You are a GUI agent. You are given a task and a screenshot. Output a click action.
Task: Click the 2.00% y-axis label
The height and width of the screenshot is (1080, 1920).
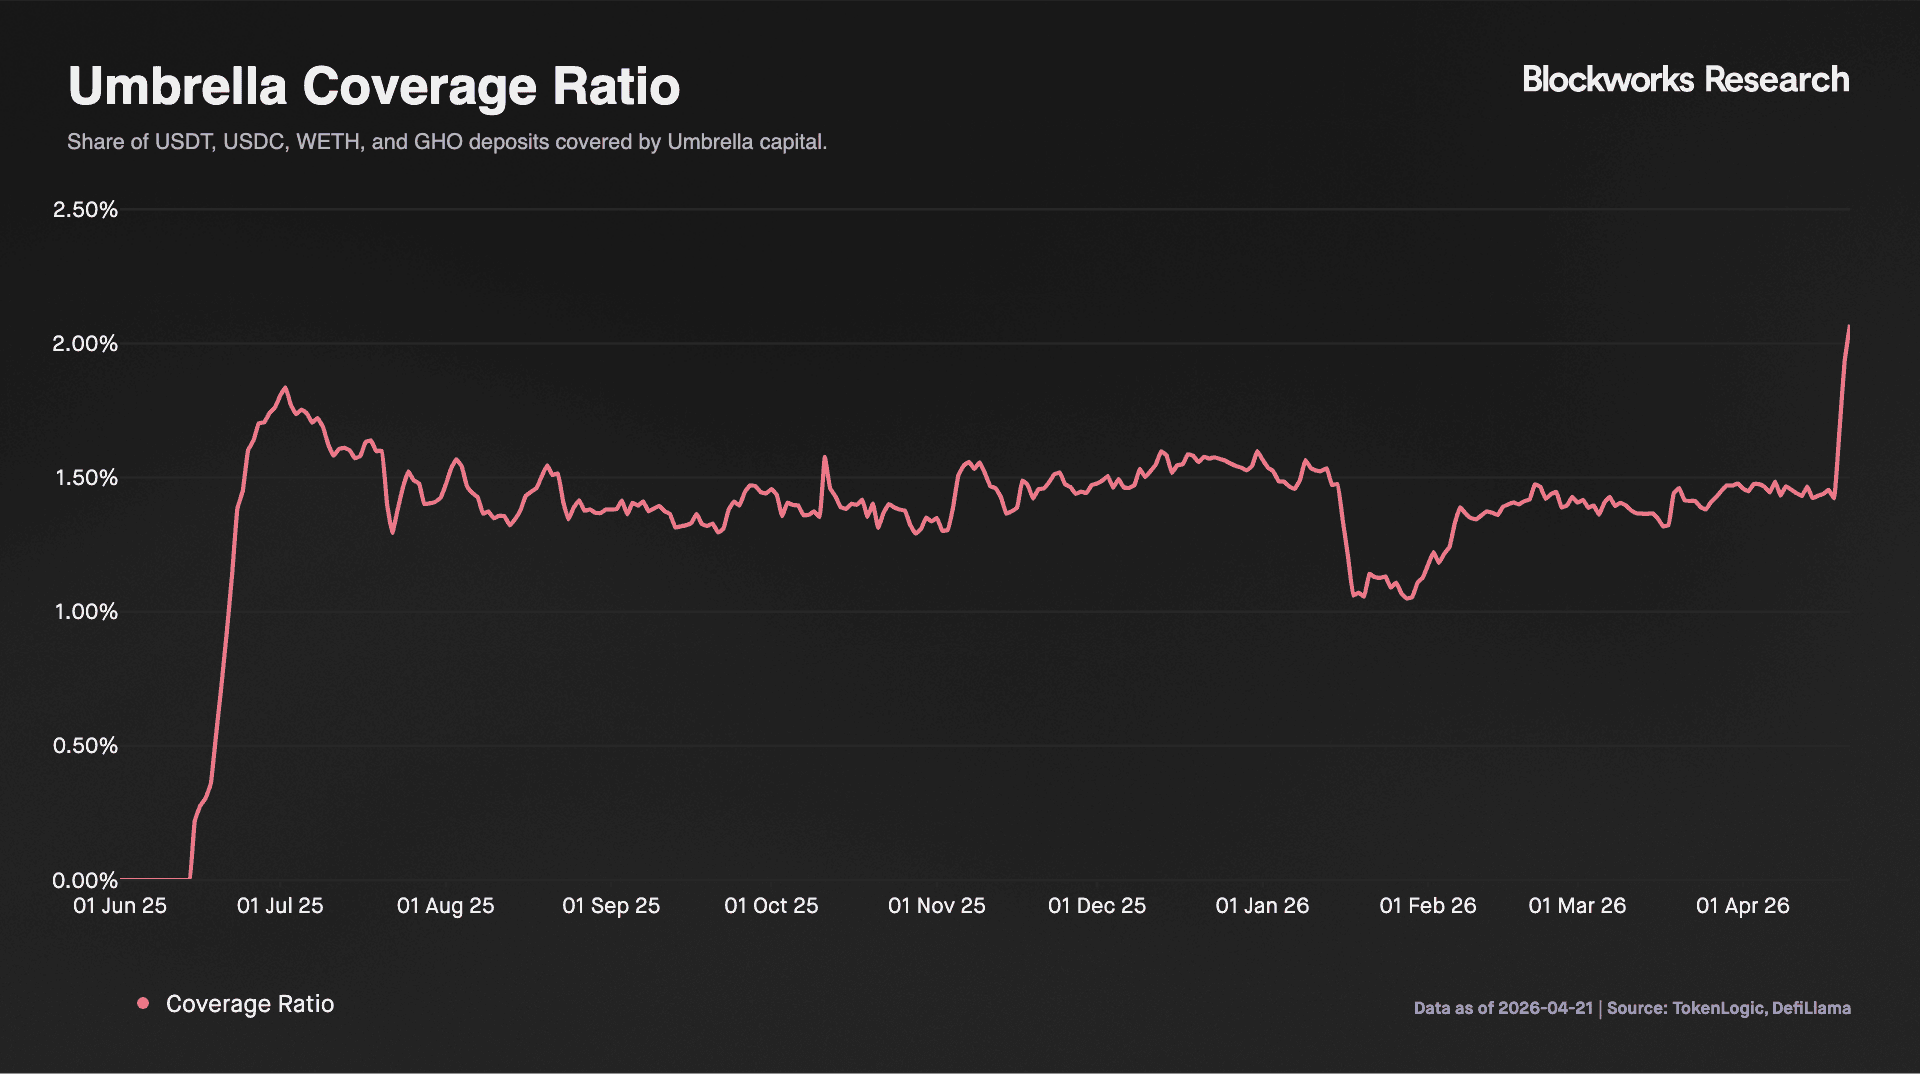tap(85, 344)
